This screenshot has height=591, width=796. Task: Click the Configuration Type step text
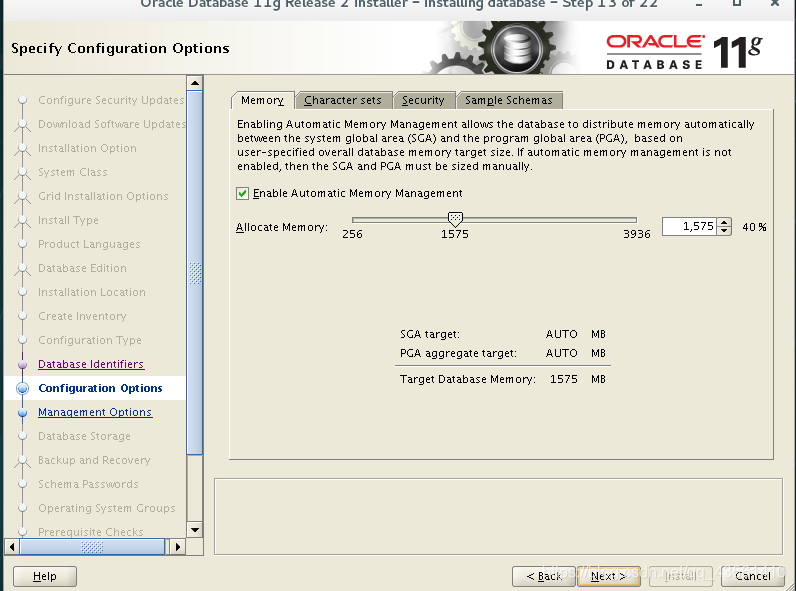click(x=89, y=340)
